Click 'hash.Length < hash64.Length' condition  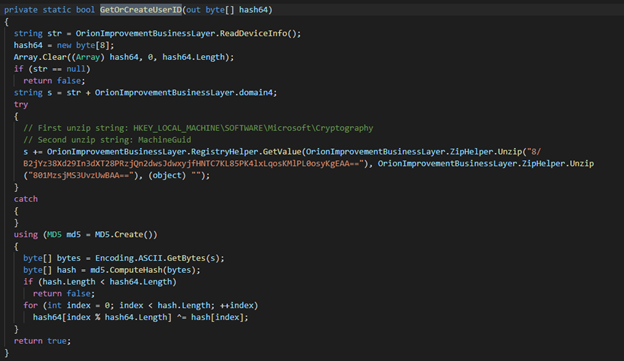pos(107,282)
